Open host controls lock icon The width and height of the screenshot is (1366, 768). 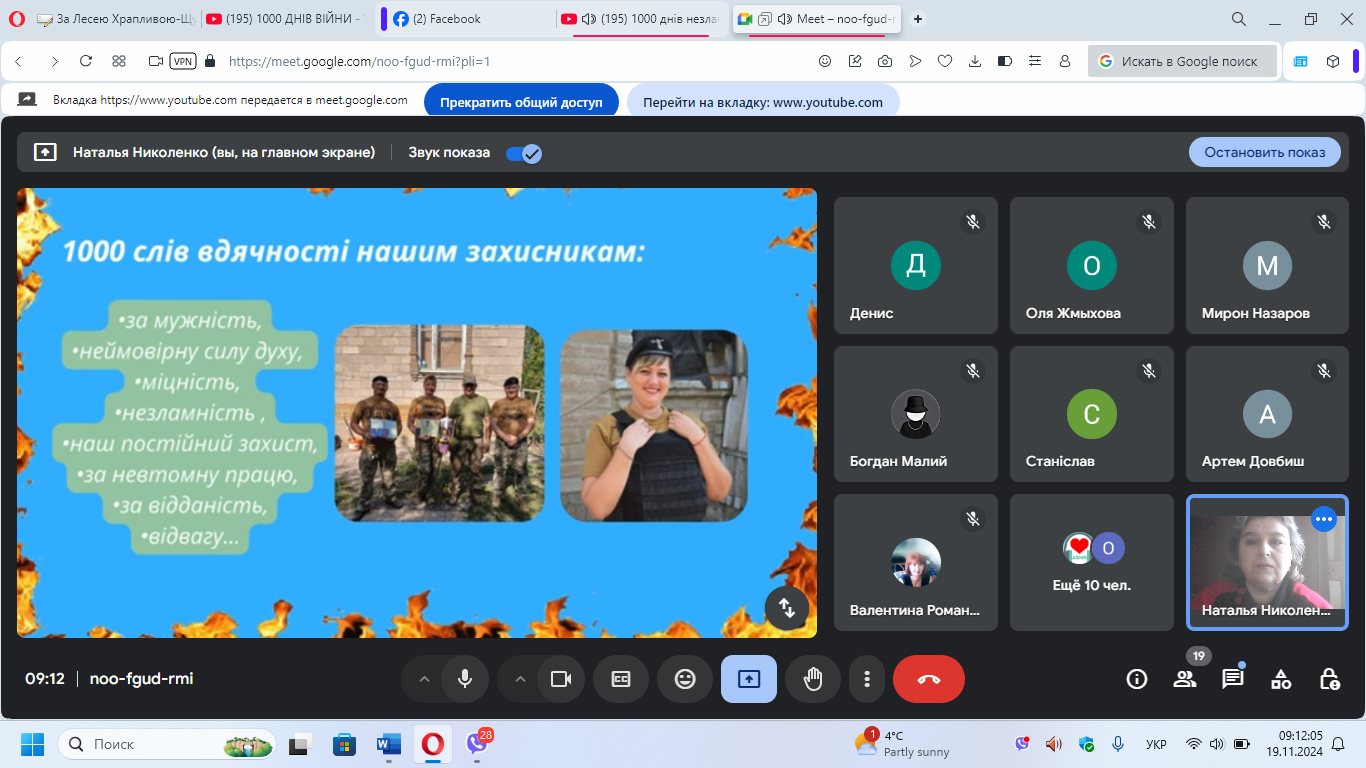pyautogui.click(x=1329, y=679)
